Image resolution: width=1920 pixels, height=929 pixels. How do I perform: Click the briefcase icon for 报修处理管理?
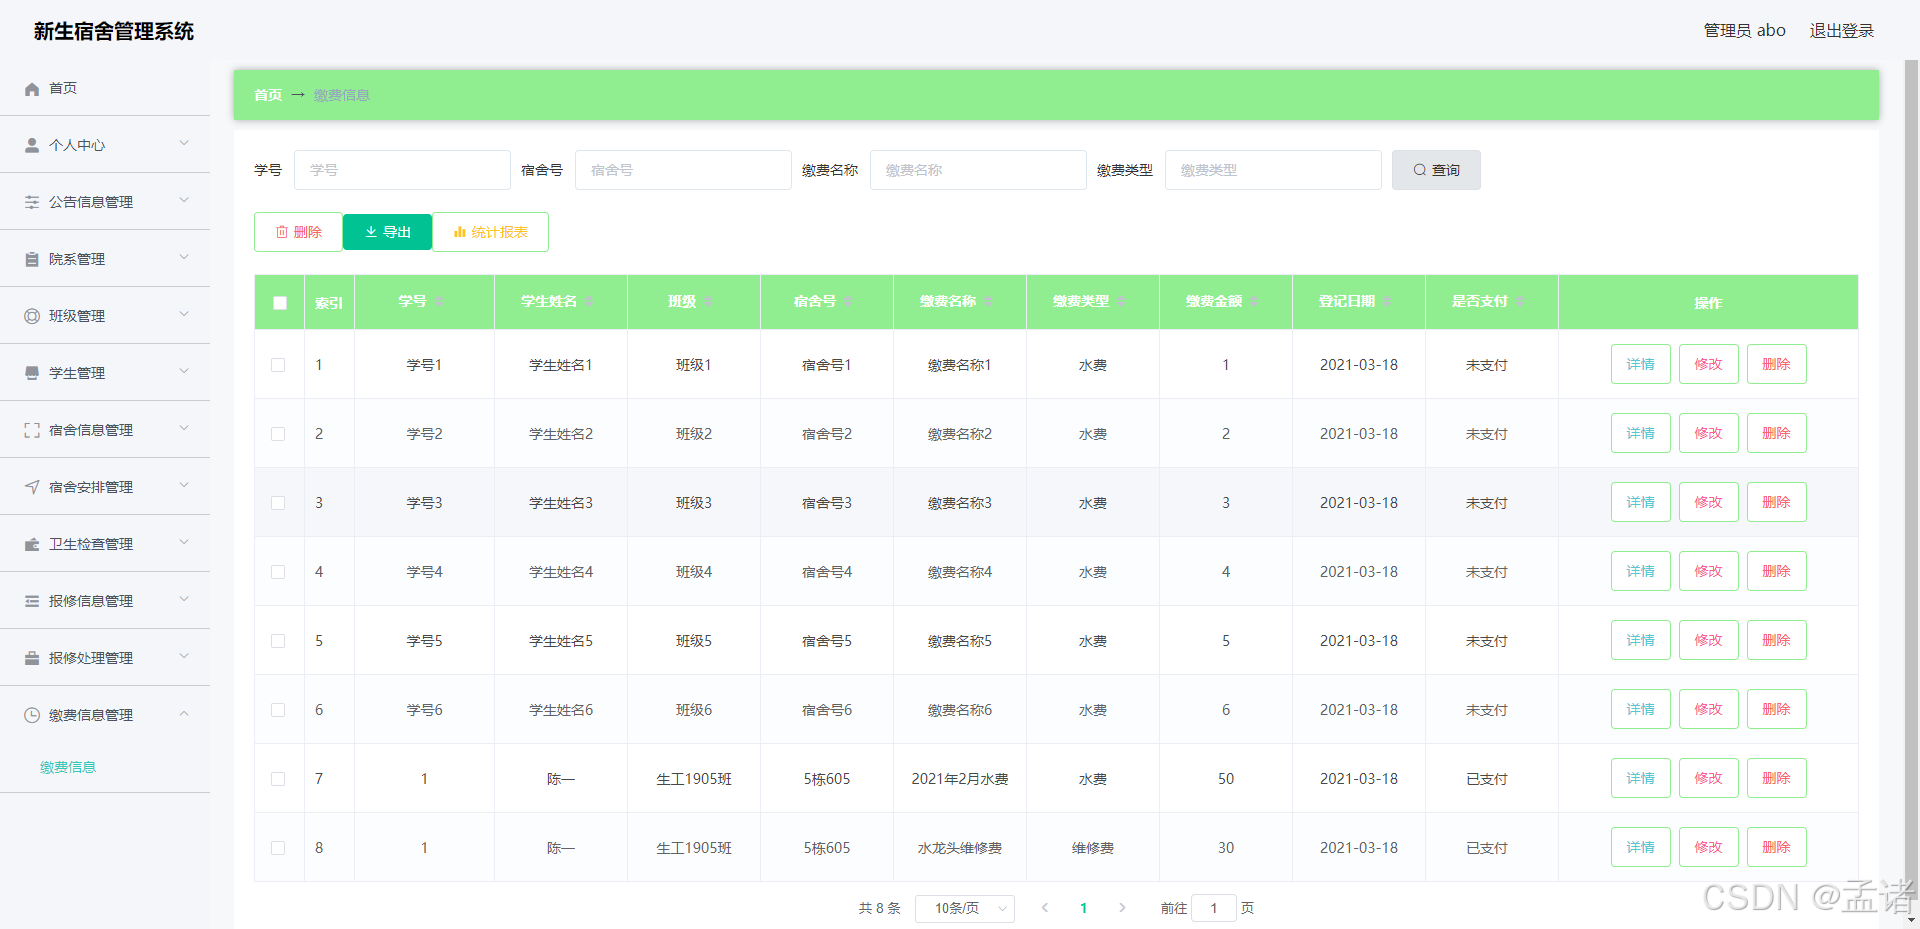click(x=32, y=659)
